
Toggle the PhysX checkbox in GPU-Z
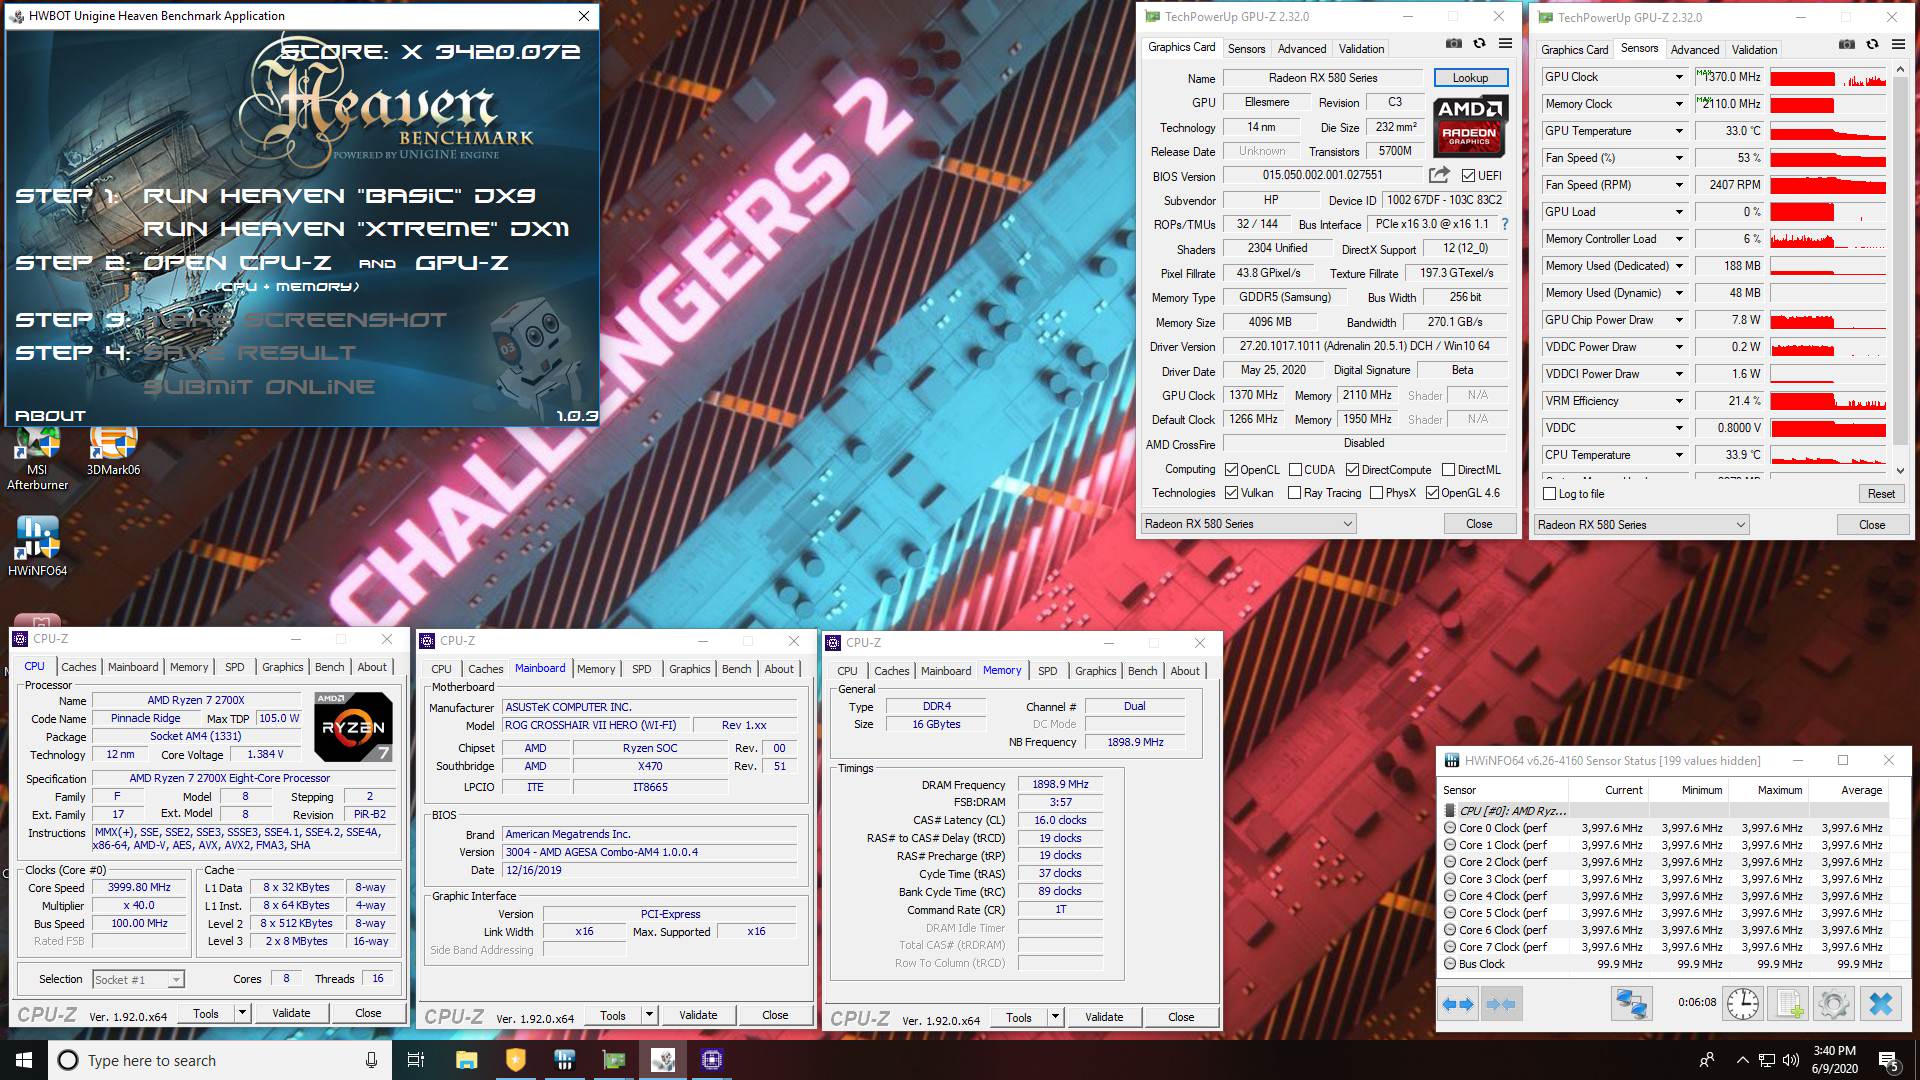point(1377,493)
